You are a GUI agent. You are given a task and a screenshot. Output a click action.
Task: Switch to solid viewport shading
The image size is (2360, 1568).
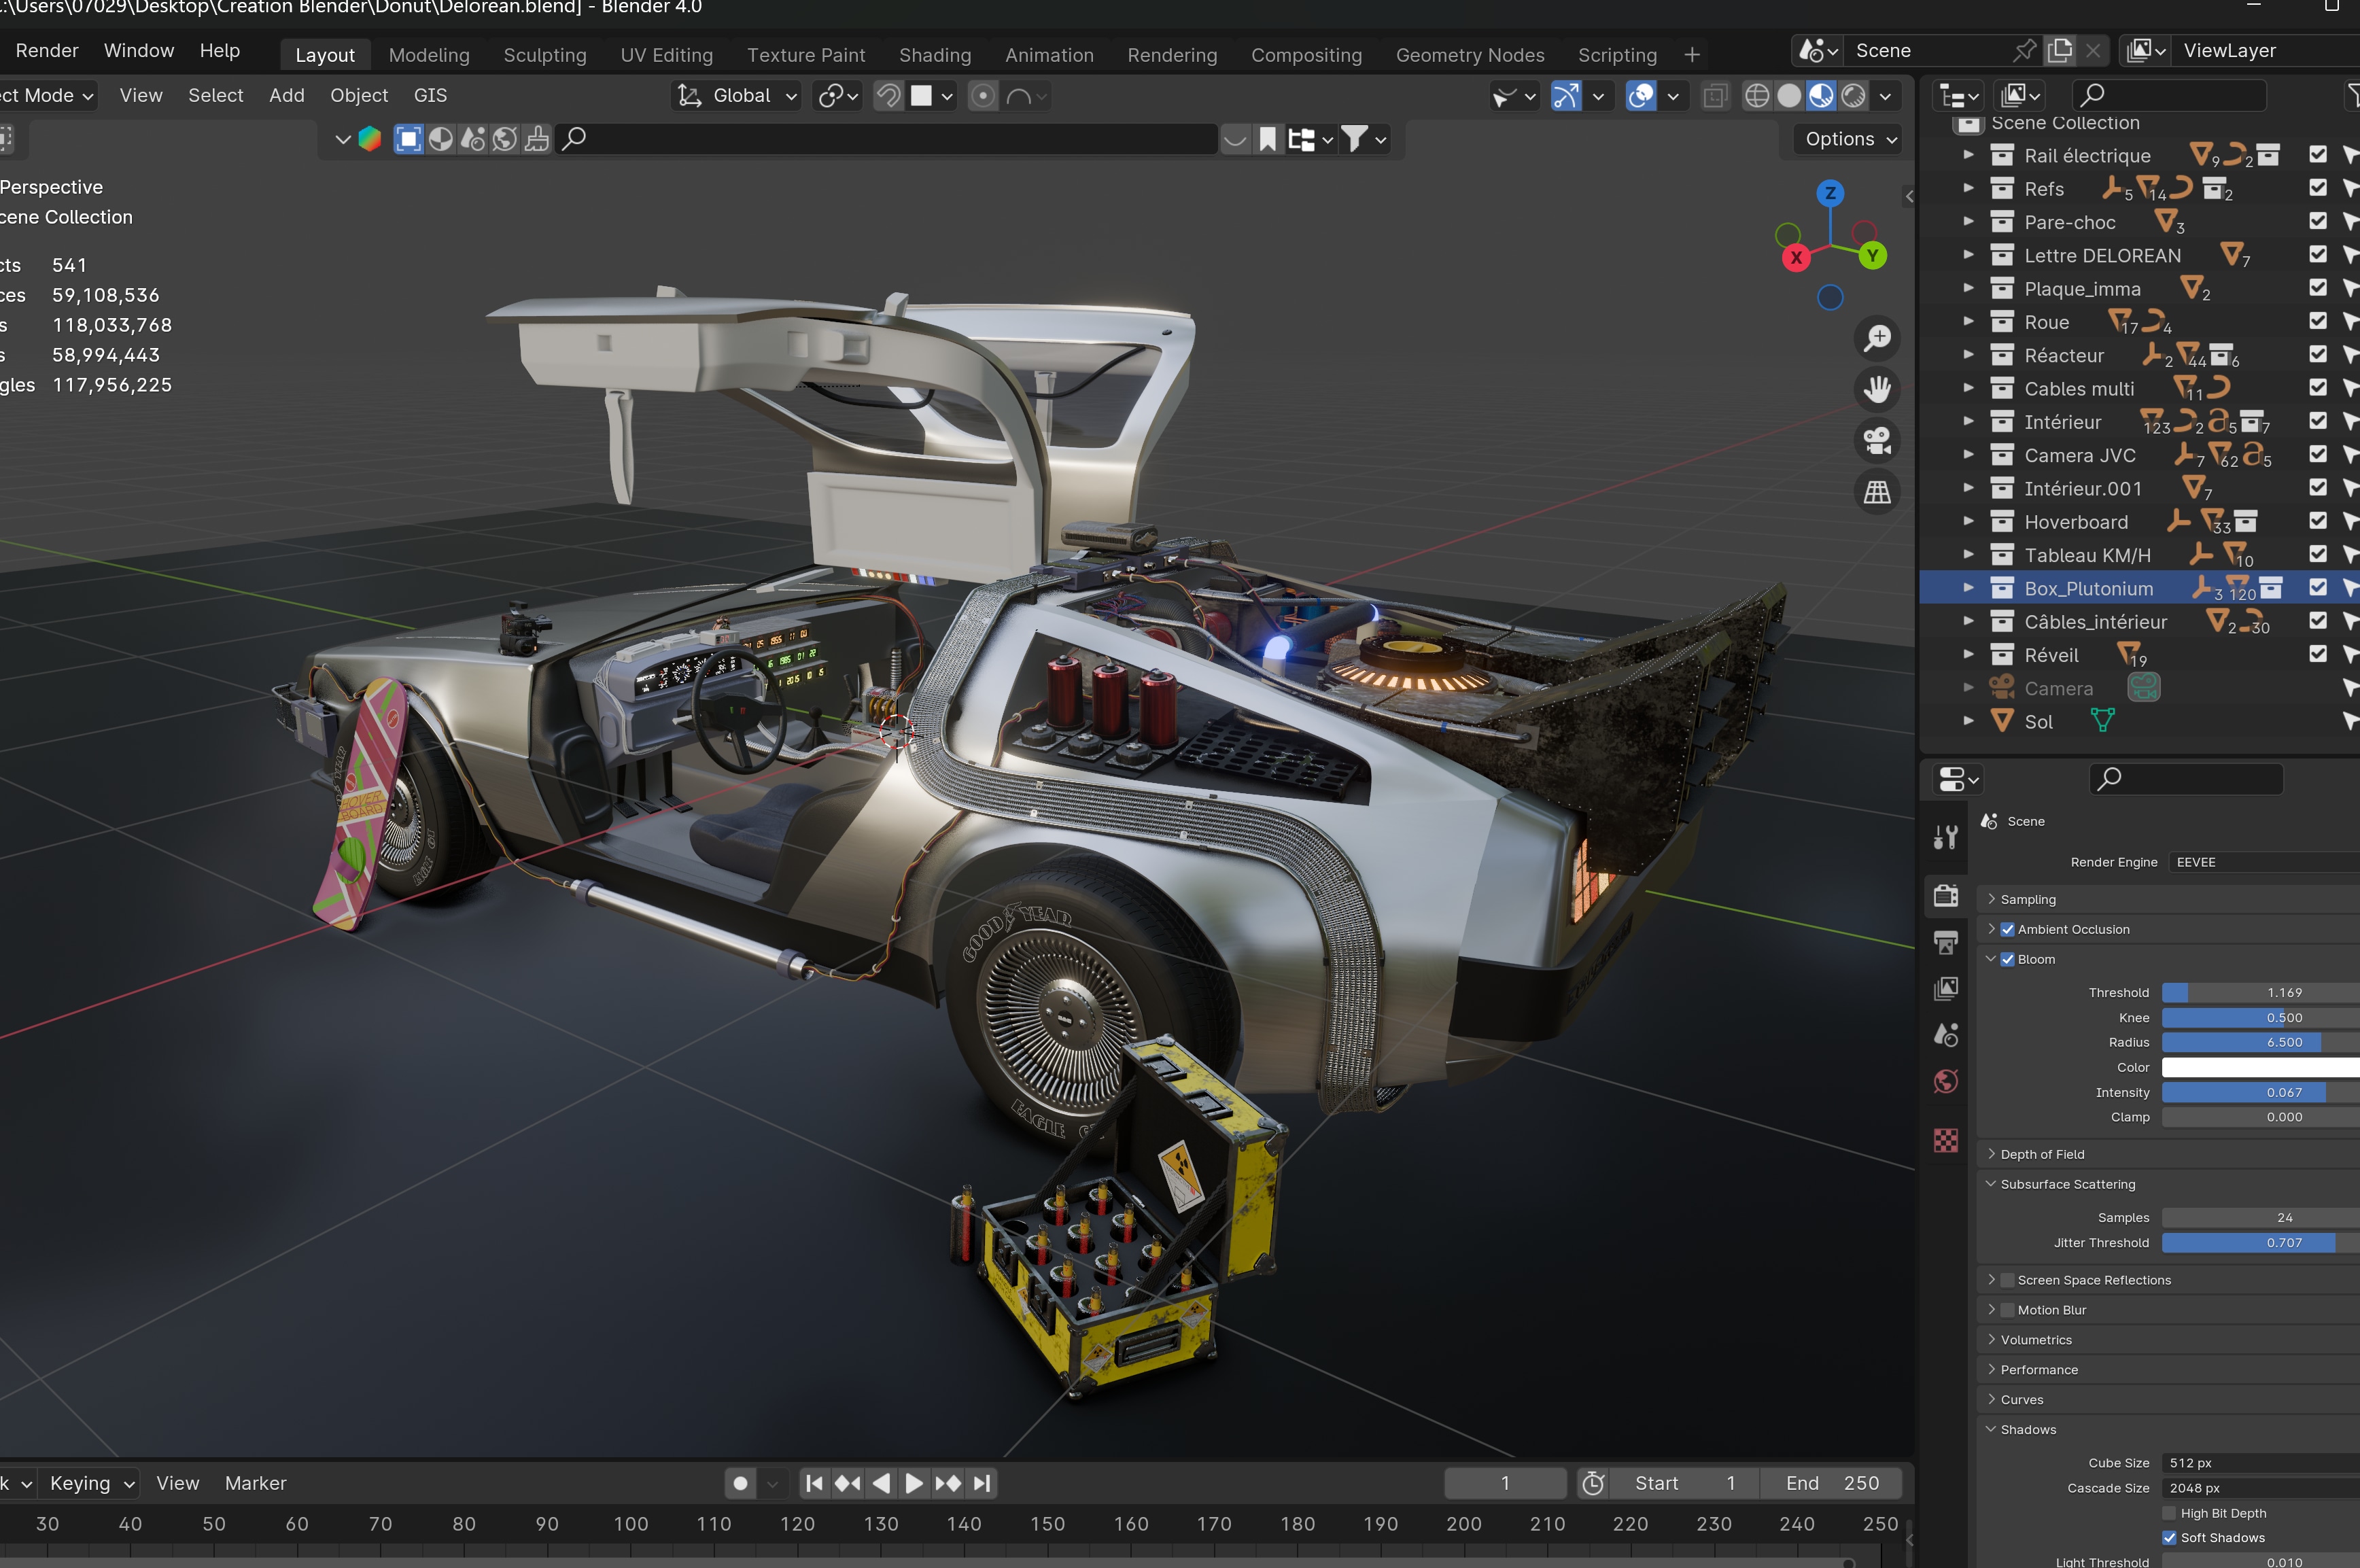point(1789,96)
